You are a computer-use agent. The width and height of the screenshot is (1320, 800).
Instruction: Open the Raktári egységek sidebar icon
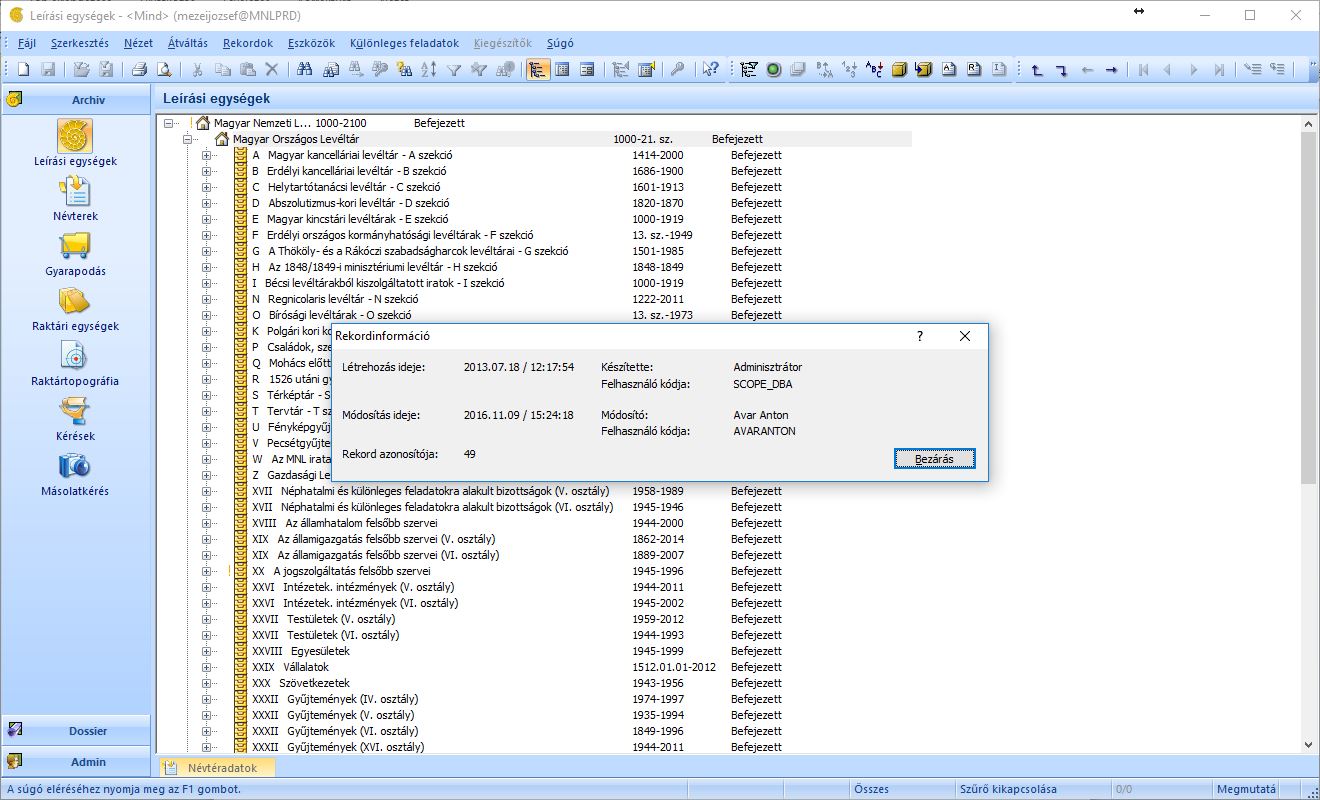(75, 308)
